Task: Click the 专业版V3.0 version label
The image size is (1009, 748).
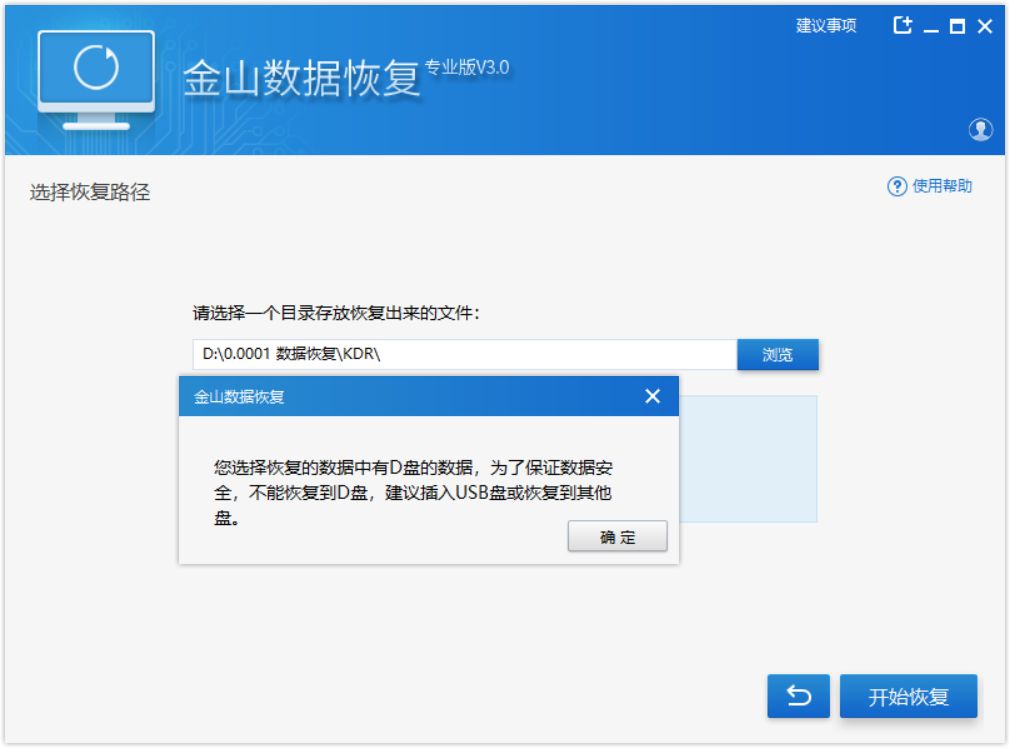Action: pyautogui.click(x=467, y=68)
